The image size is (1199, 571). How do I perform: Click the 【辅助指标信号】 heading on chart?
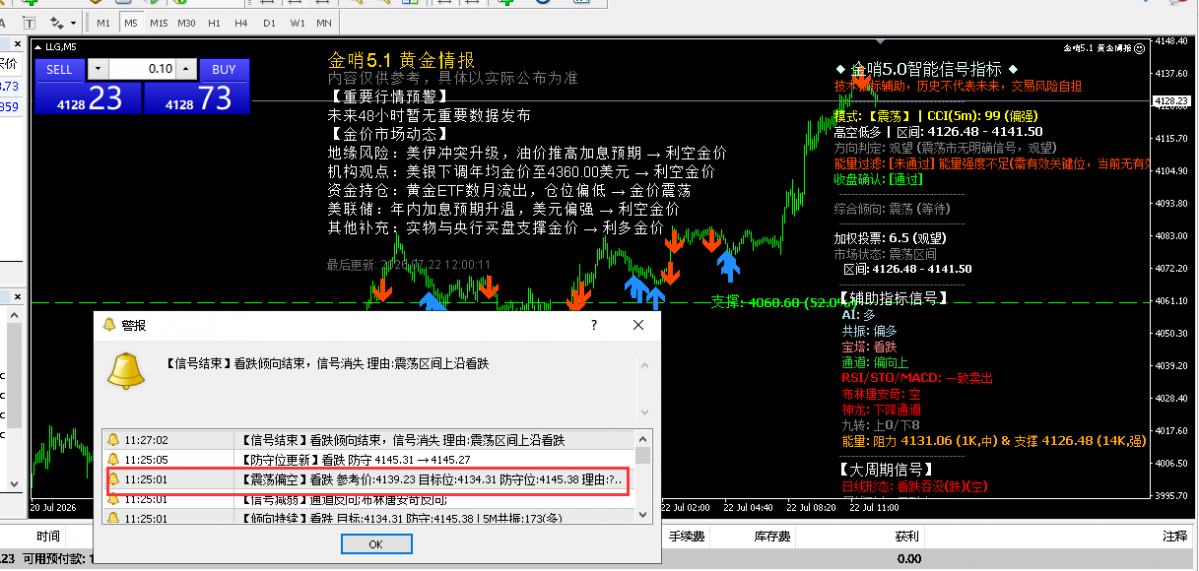(893, 297)
